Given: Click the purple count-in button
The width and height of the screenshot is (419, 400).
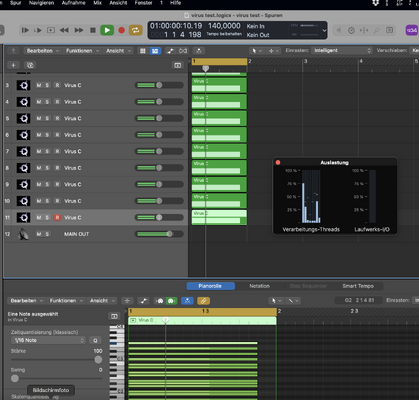Looking at the screenshot, I should (412, 30).
